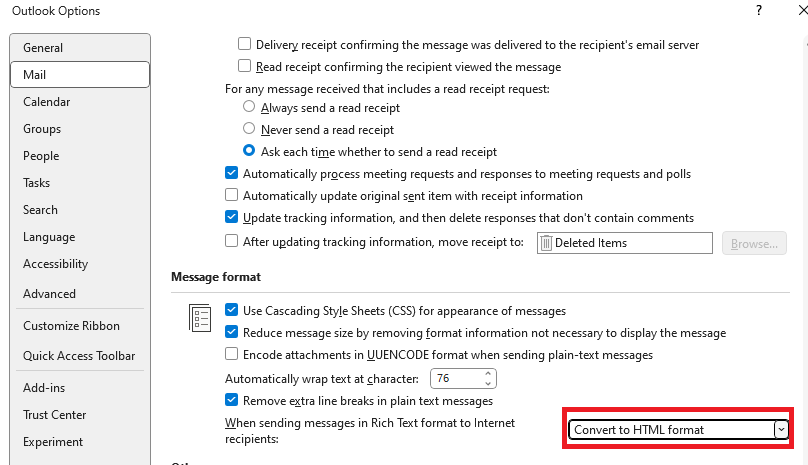The width and height of the screenshot is (808, 465).
Task: Check Automatically update original sent item
Action: click(231, 195)
